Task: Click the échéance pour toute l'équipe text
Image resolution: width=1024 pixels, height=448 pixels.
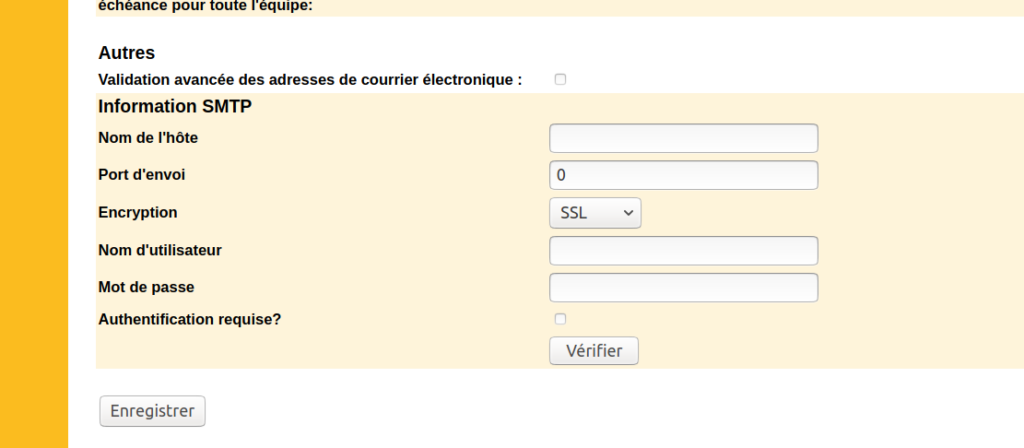Action: coord(205,5)
